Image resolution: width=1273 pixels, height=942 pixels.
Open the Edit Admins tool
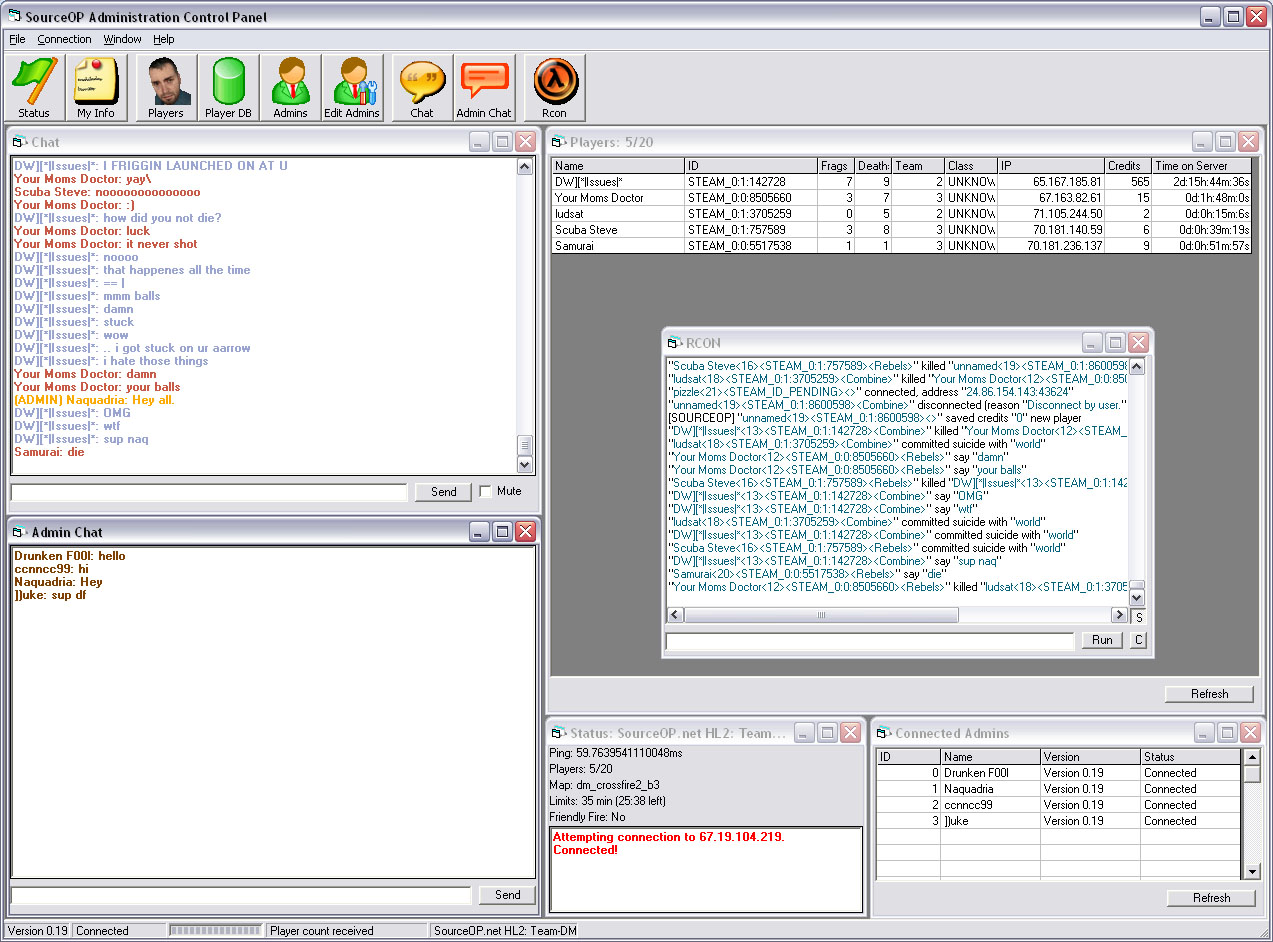[x=352, y=88]
